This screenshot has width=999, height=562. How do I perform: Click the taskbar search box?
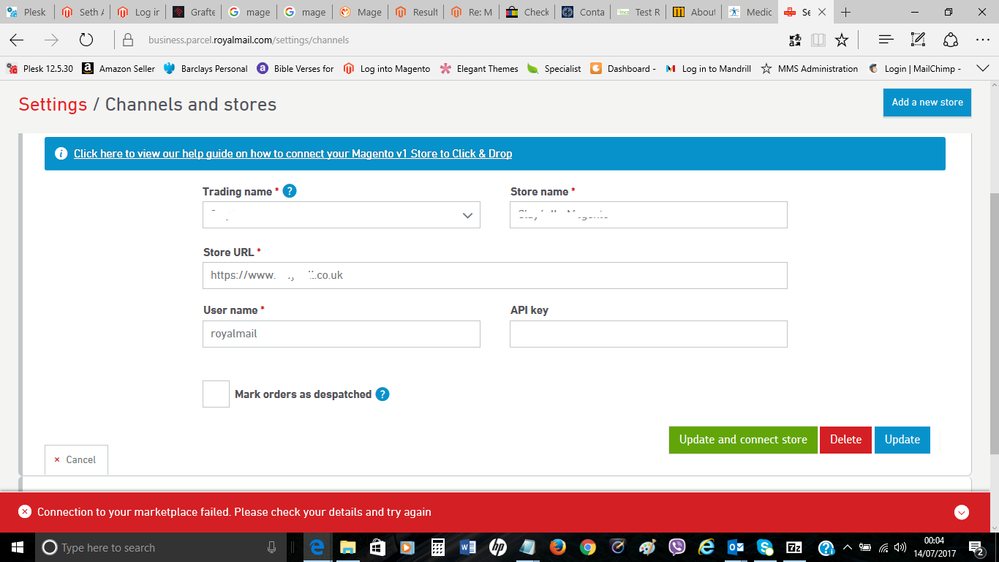[x=161, y=547]
